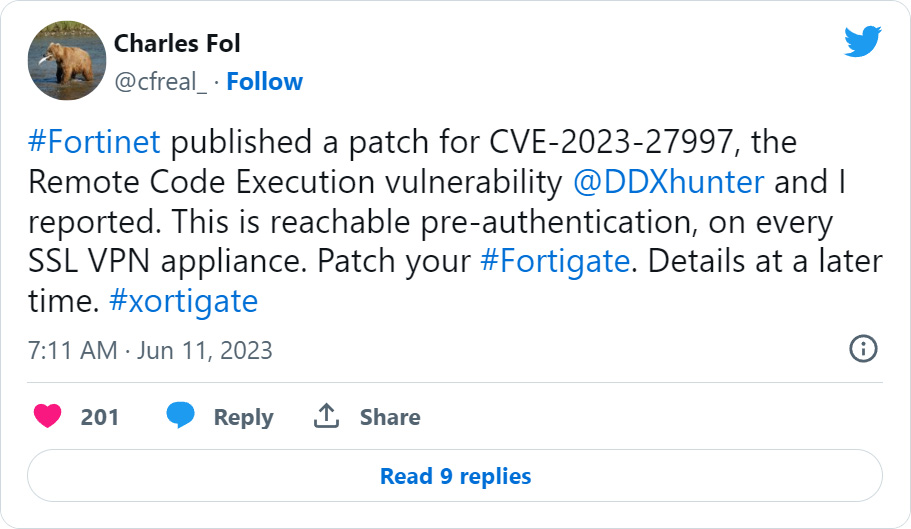The height and width of the screenshot is (529, 911).
Task: Click the share upload arrow icon
Action: pos(326,416)
